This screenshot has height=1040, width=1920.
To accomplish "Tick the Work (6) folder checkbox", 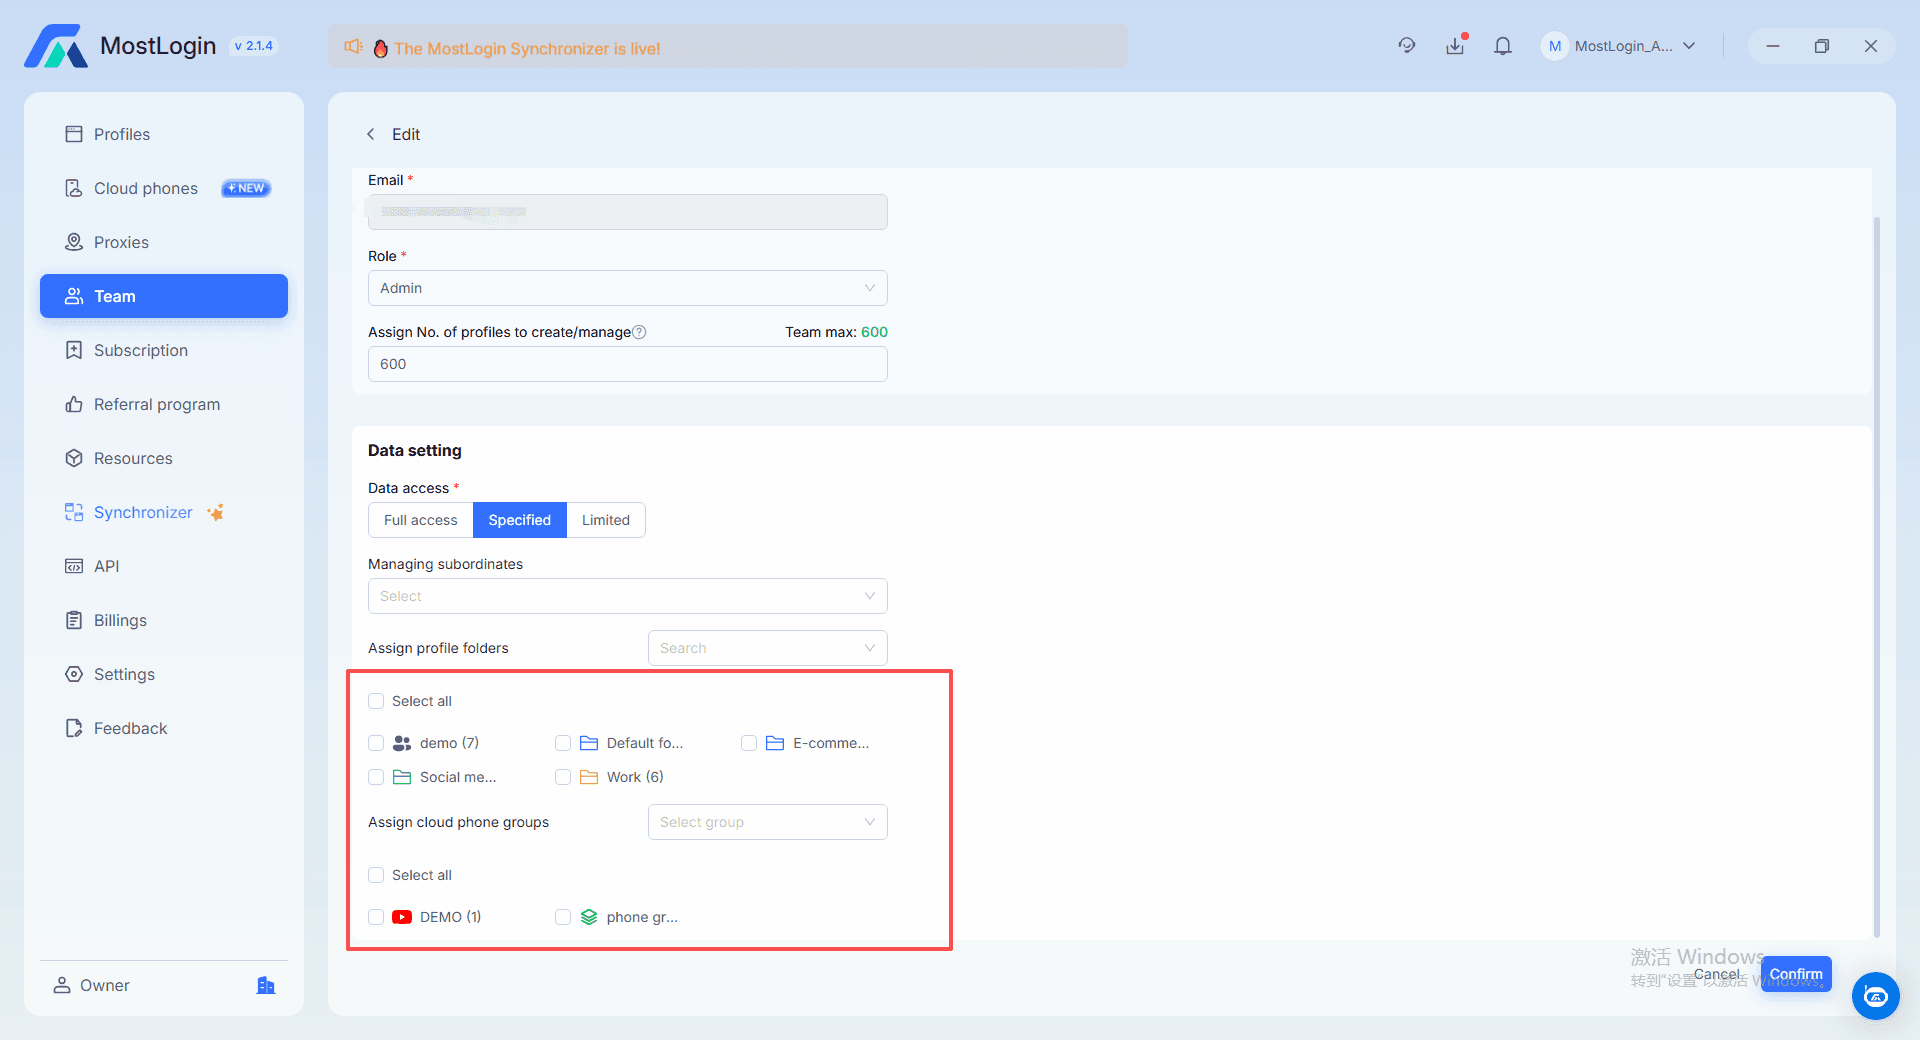I will pyautogui.click(x=563, y=777).
